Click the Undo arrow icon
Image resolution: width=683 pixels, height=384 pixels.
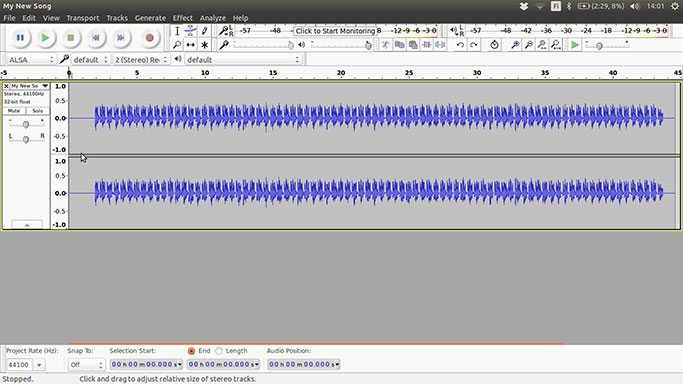(x=460, y=45)
